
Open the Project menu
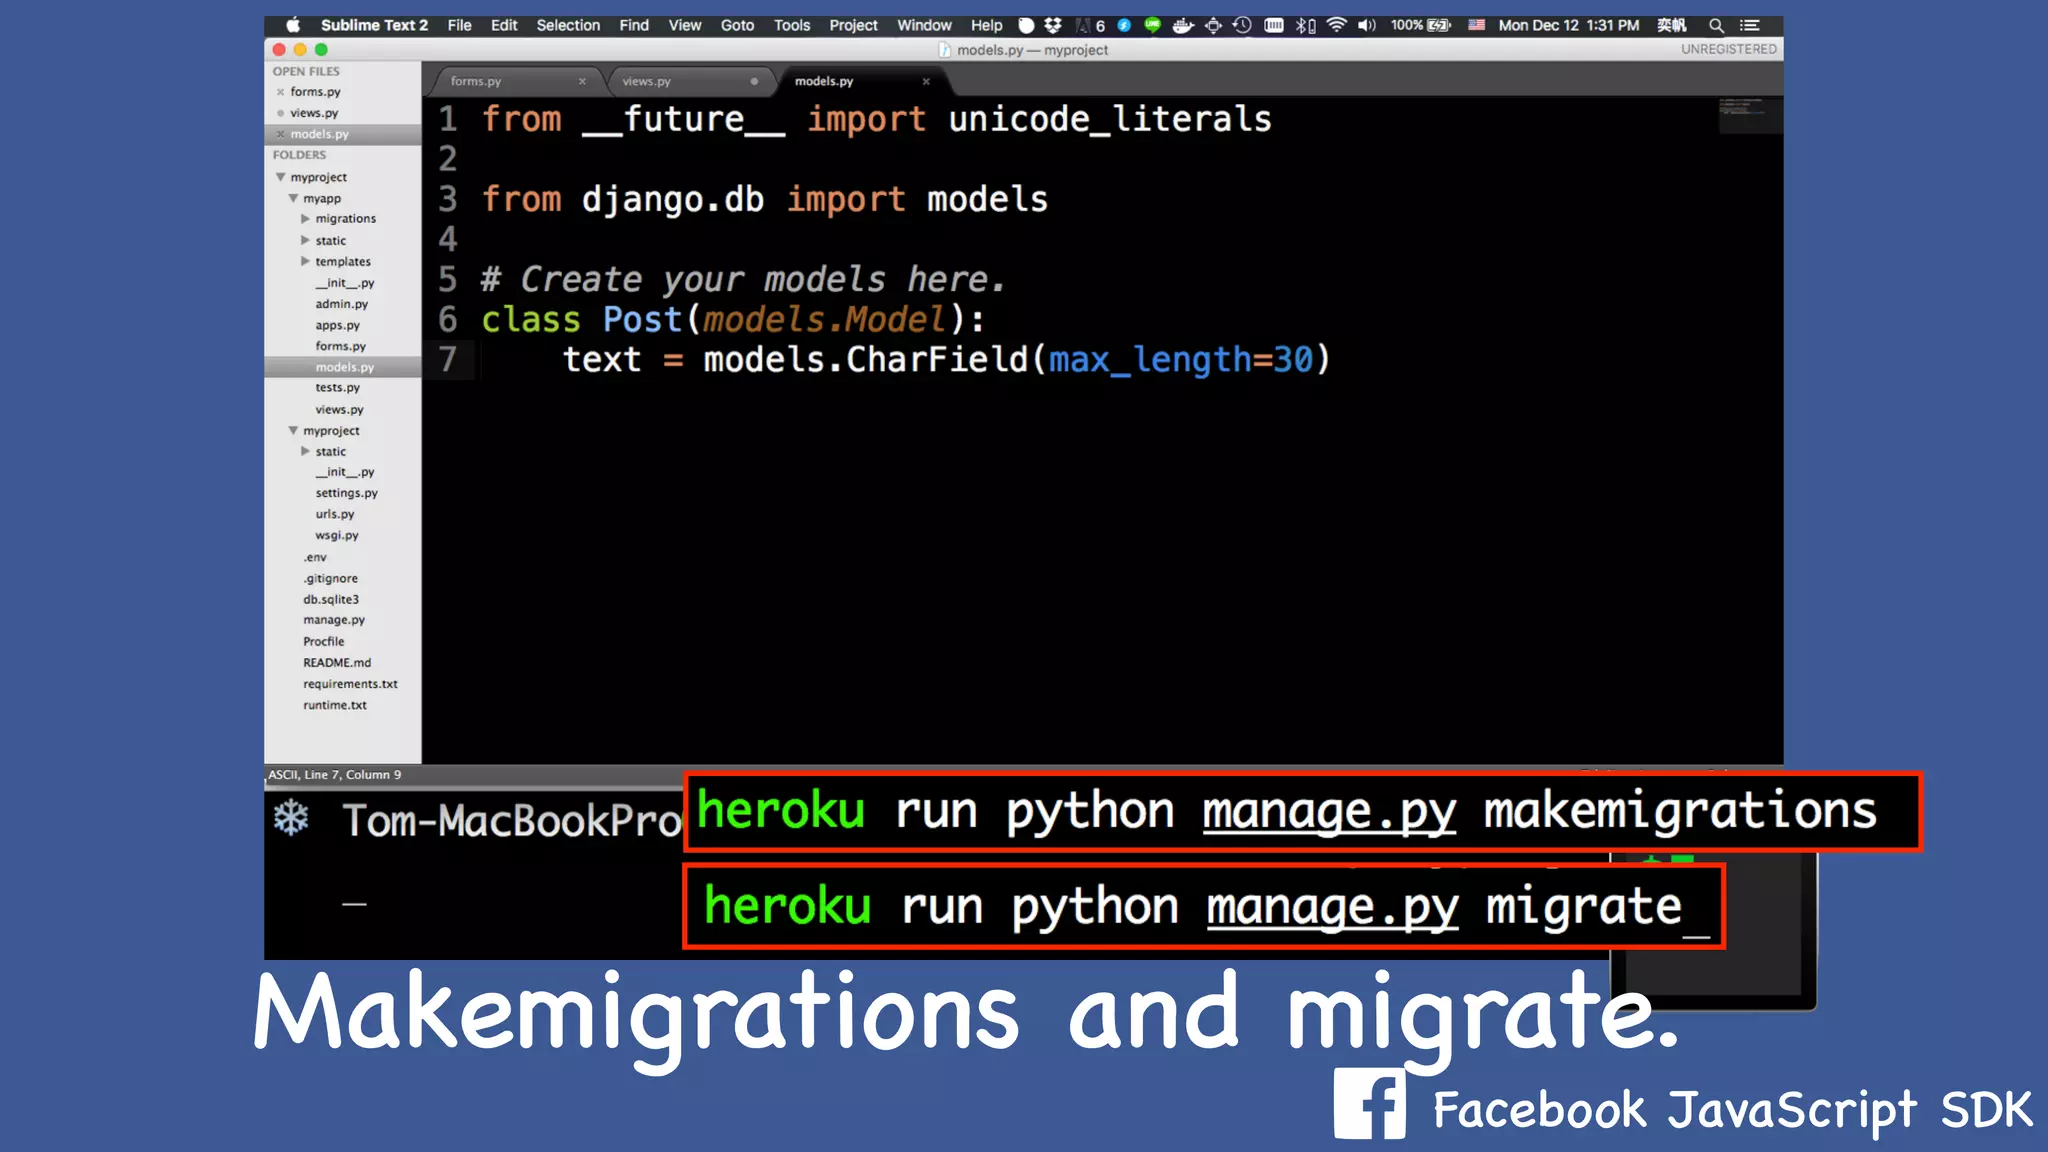pyautogui.click(x=853, y=25)
